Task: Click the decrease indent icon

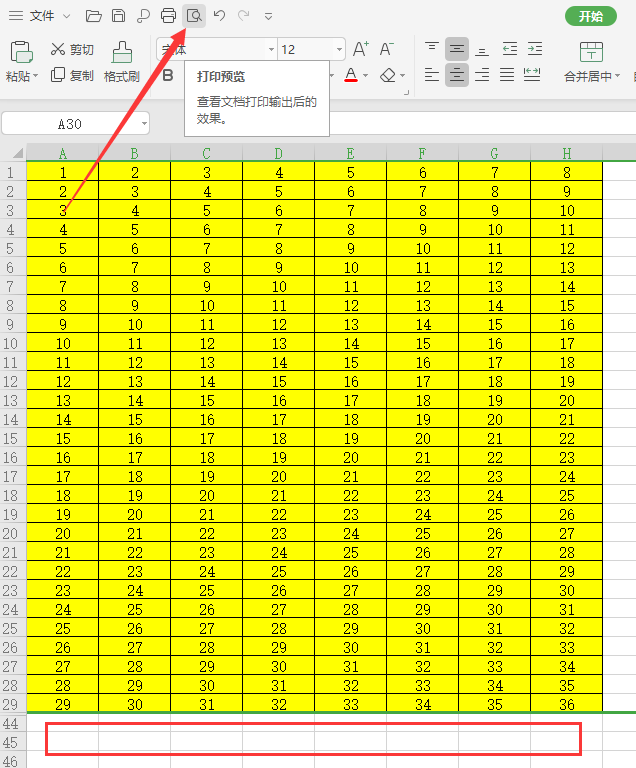Action: pyautogui.click(x=510, y=48)
